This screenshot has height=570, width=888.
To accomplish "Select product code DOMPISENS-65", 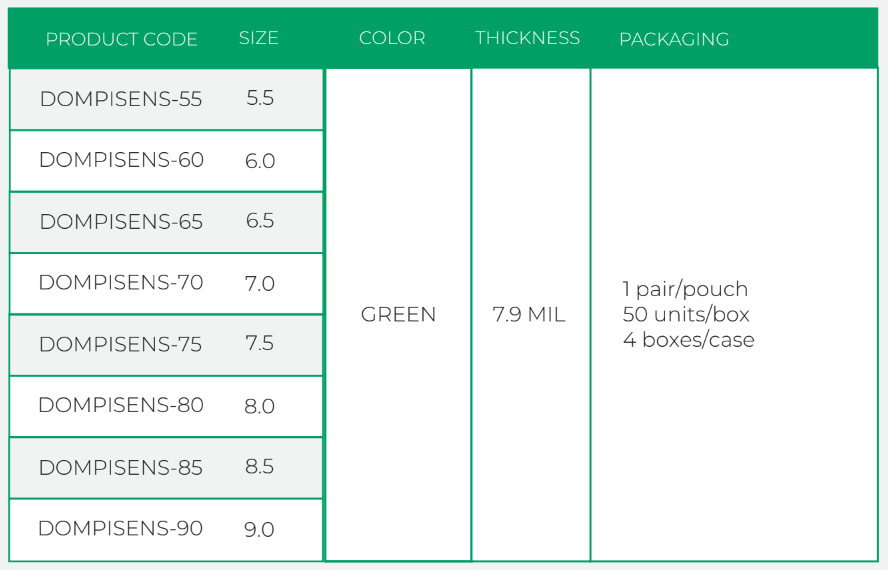I will (x=121, y=222).
